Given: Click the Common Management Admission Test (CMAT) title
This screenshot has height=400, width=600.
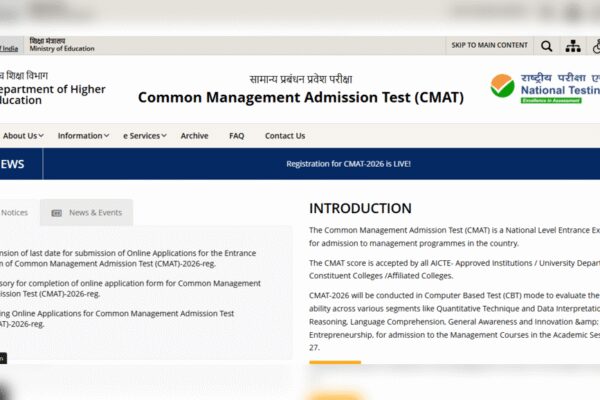Looking at the screenshot, I should [x=301, y=97].
